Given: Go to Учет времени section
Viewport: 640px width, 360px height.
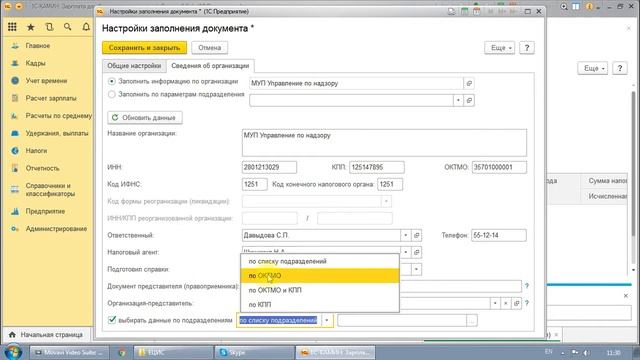Looking at the screenshot, I should (x=46, y=81).
